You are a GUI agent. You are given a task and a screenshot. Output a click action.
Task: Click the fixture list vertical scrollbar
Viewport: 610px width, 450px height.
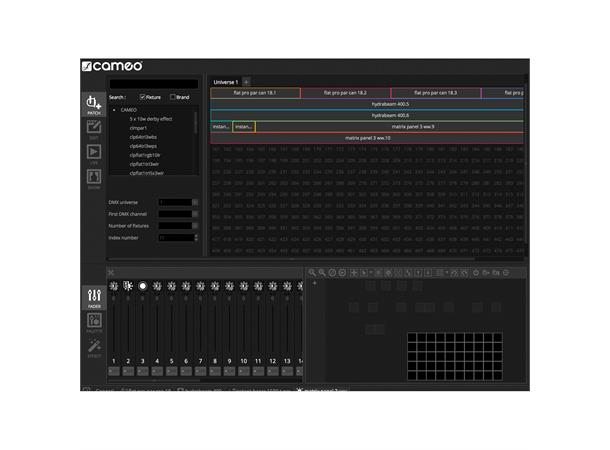[x=196, y=123]
